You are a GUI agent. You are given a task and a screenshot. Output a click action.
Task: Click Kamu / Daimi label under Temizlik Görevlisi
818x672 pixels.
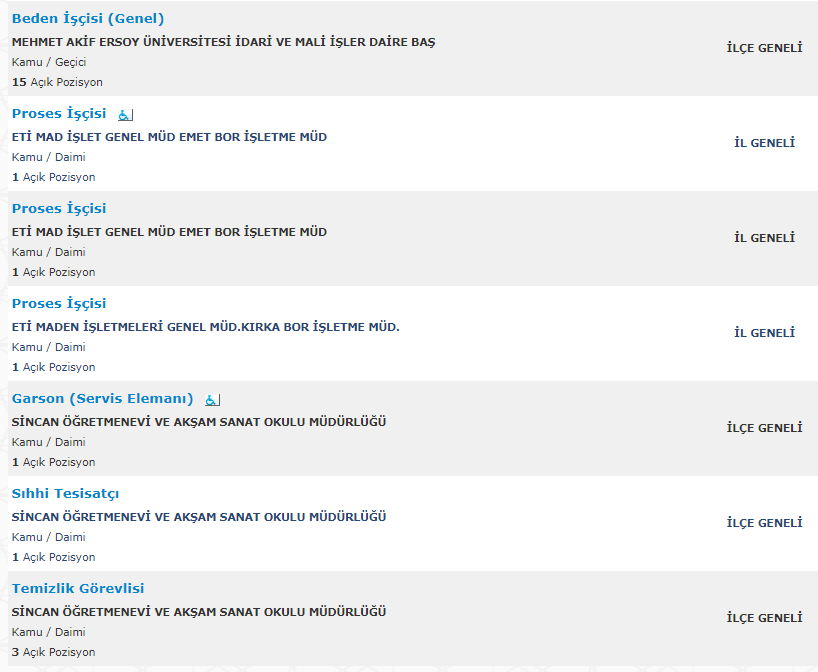coord(49,632)
